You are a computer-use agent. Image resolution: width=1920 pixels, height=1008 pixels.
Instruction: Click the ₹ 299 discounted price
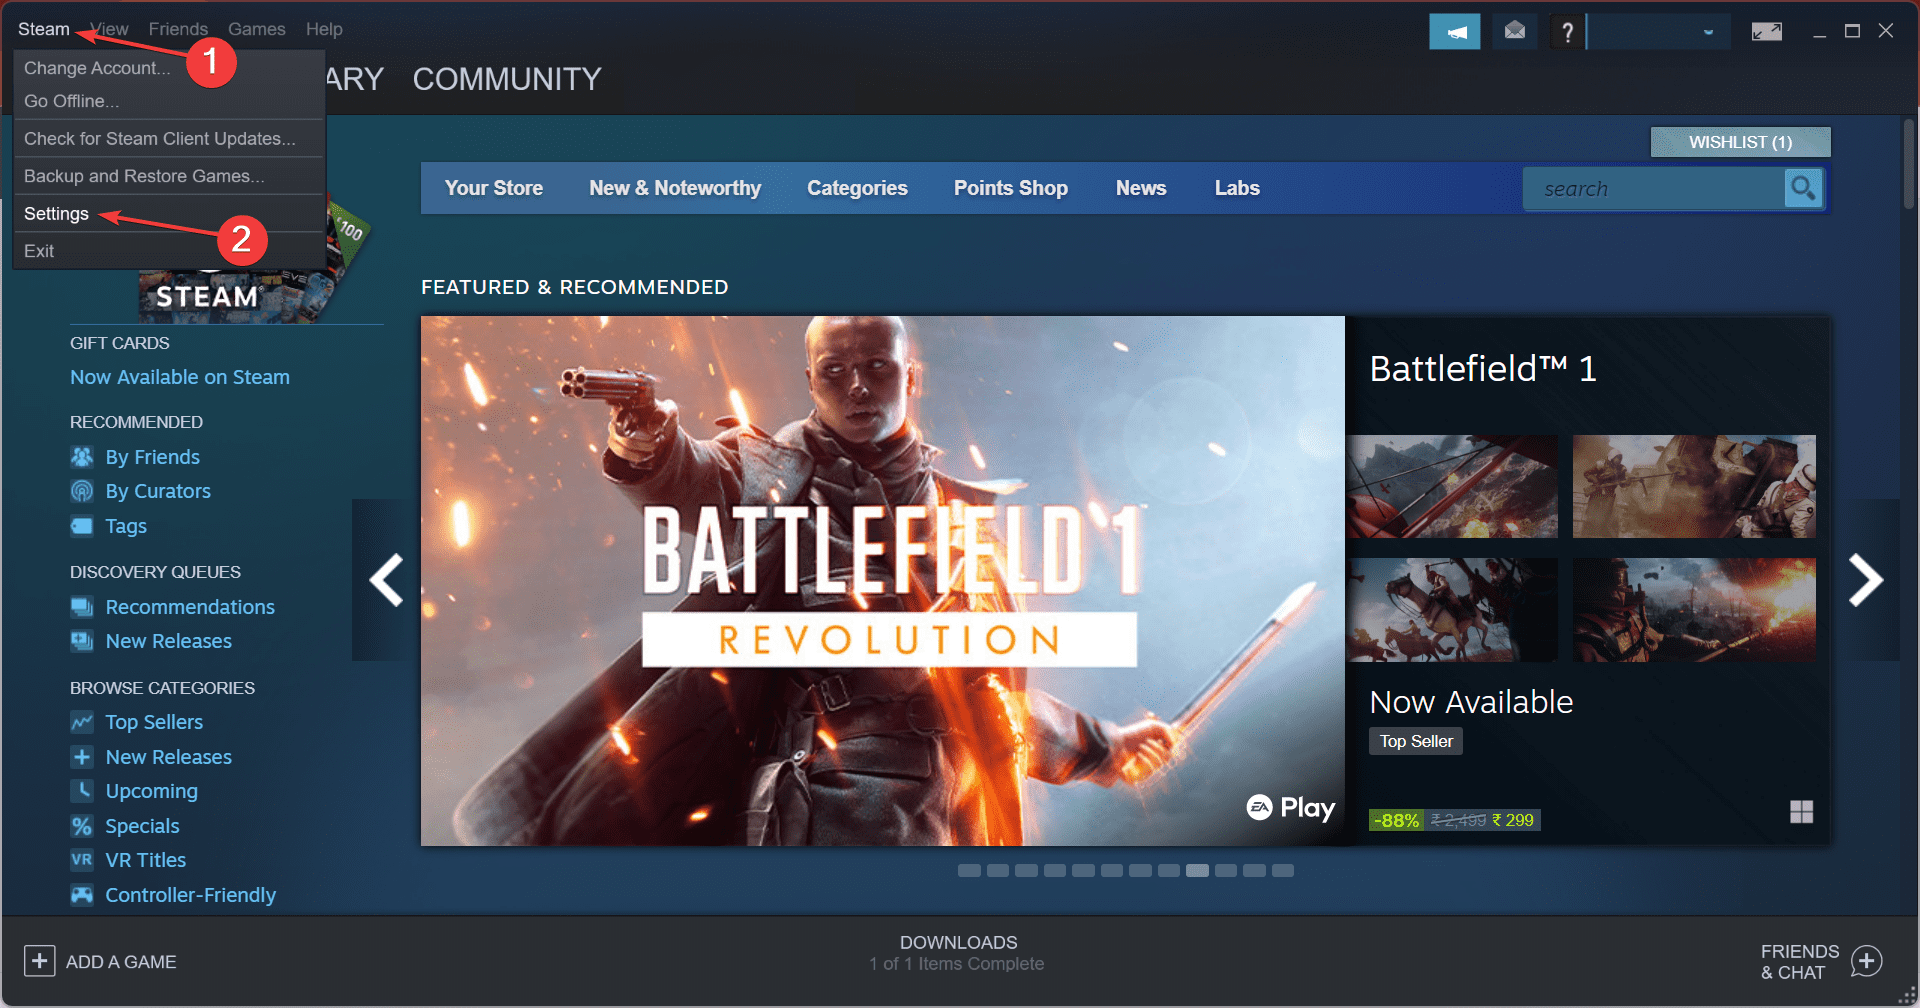point(1513,820)
